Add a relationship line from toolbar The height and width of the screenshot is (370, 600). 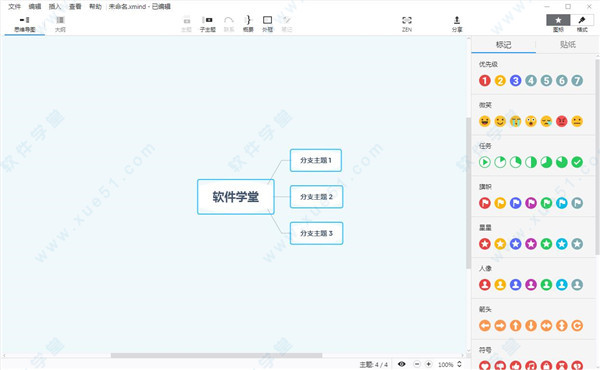pyautogui.click(x=229, y=24)
